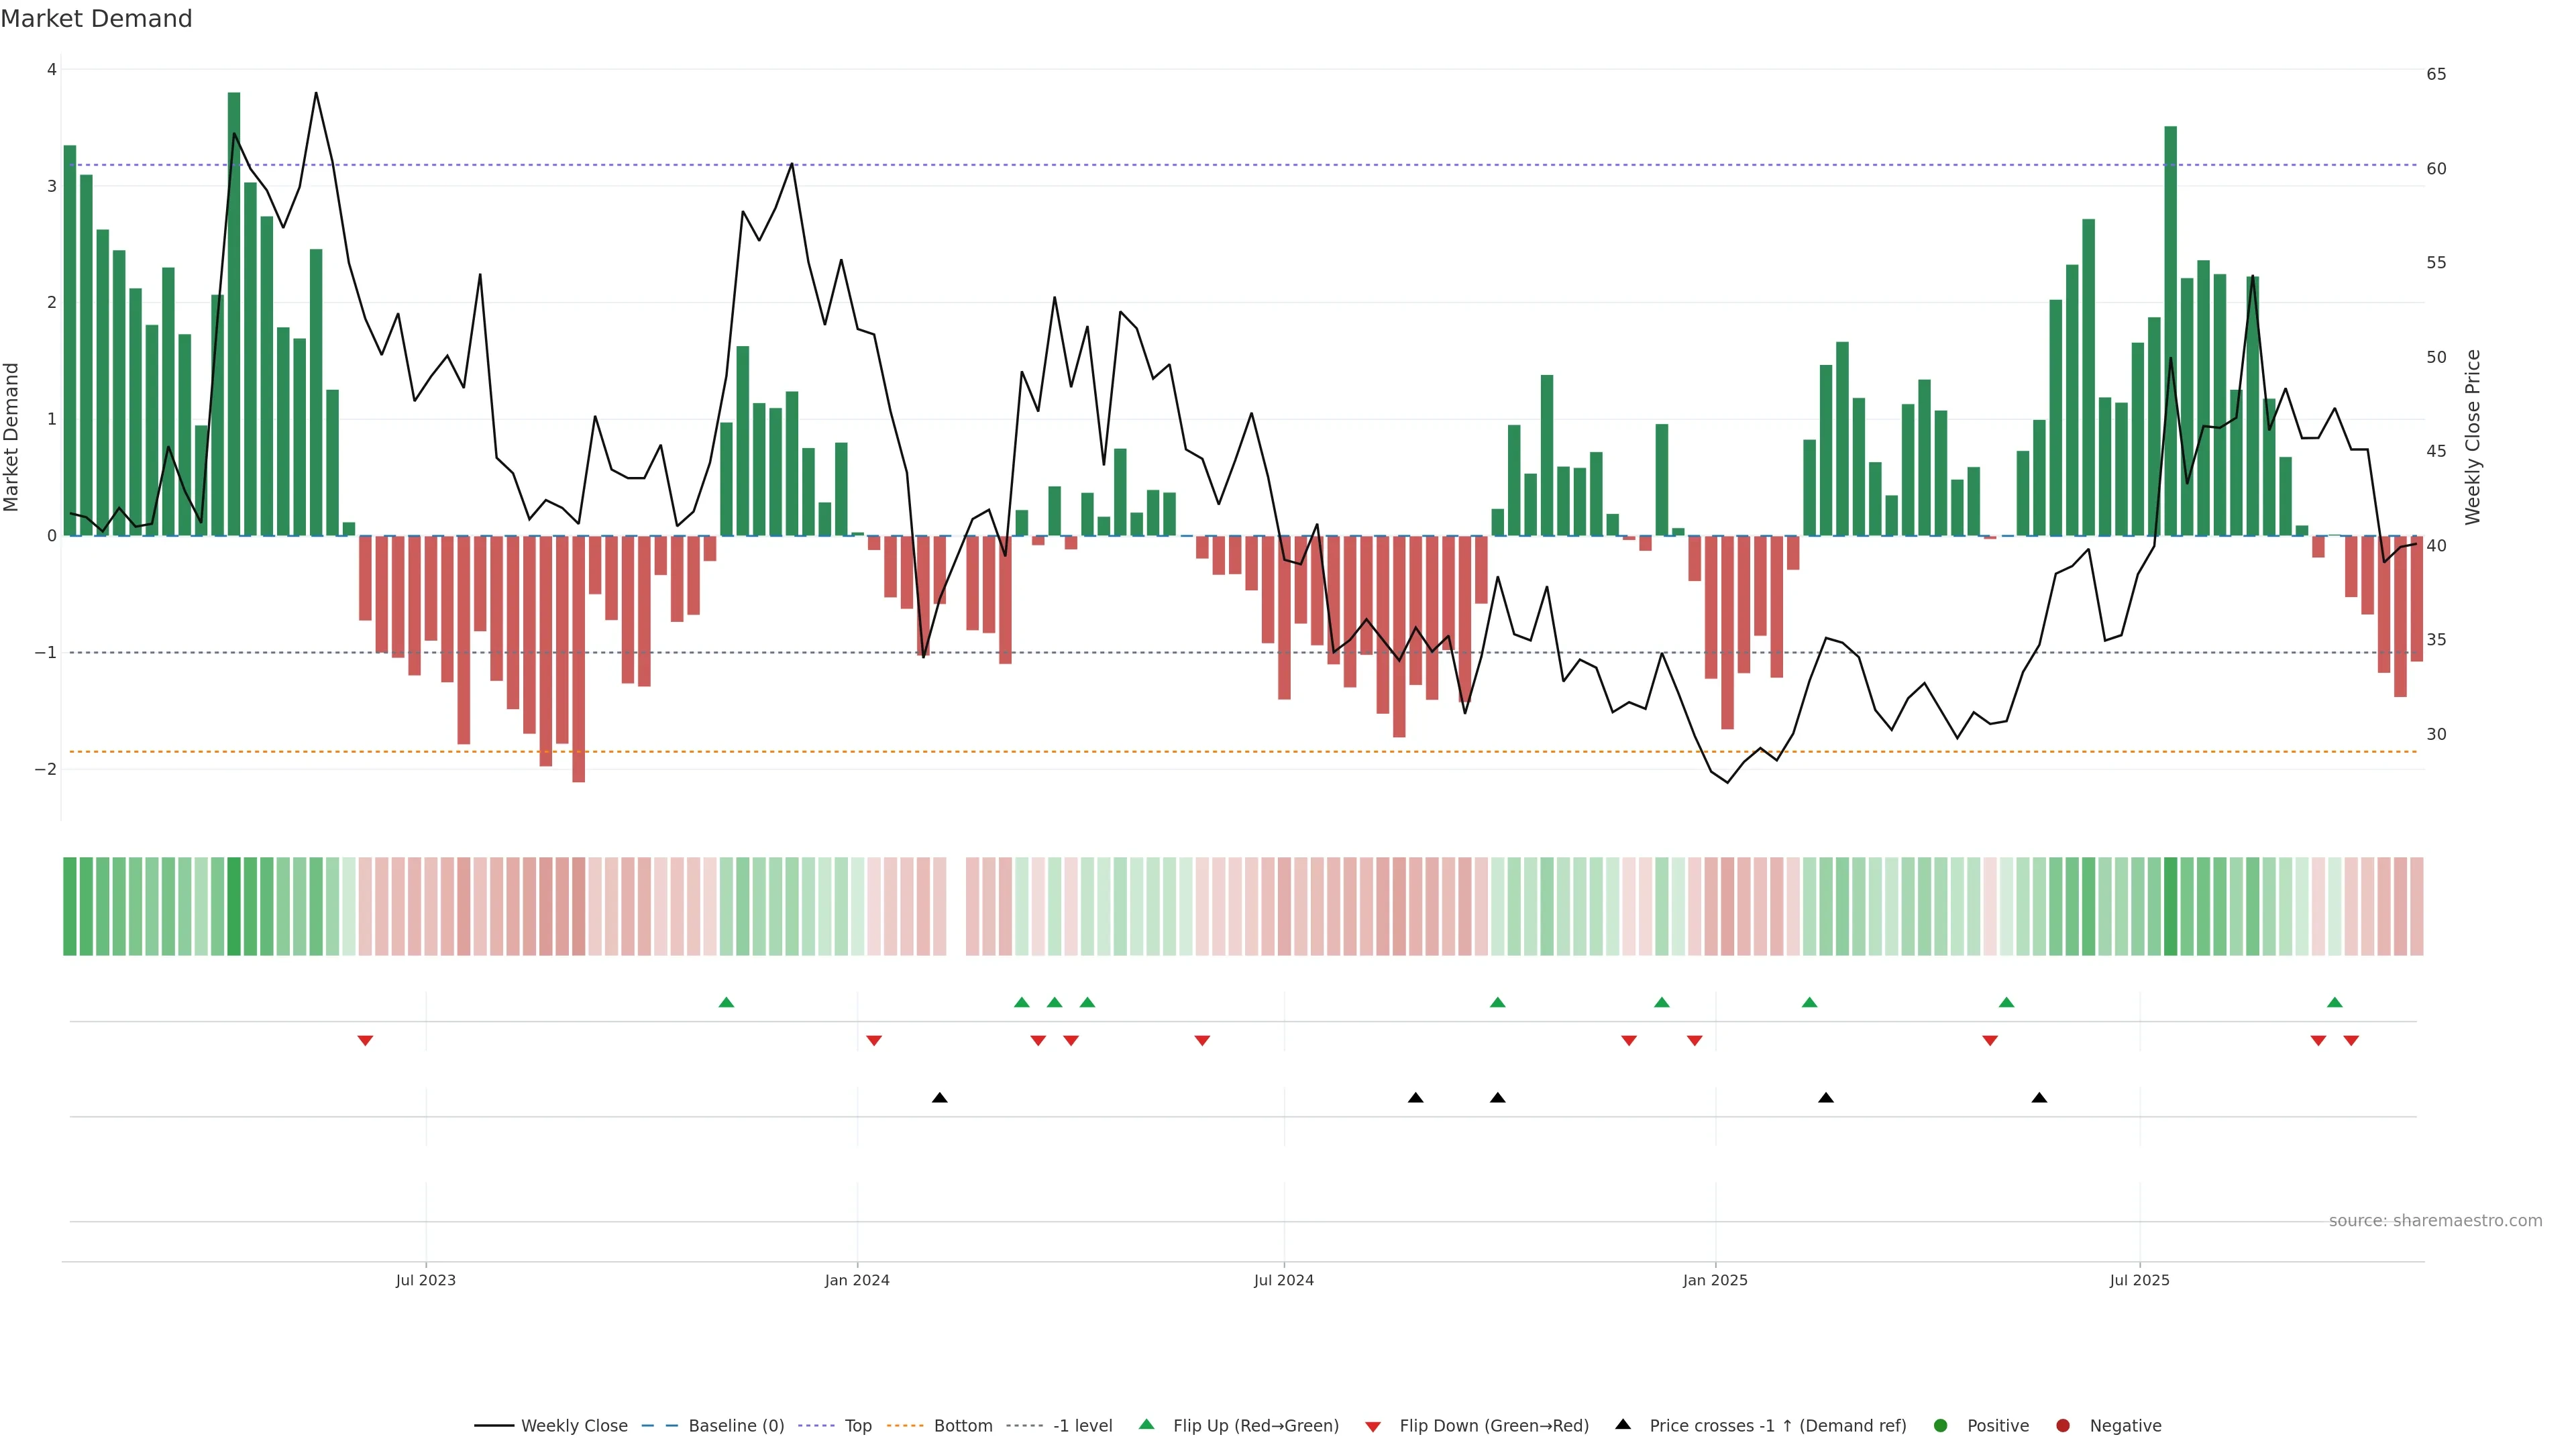
Task: Click the last green Flip Up marker on the right
Action: tap(2335, 1002)
